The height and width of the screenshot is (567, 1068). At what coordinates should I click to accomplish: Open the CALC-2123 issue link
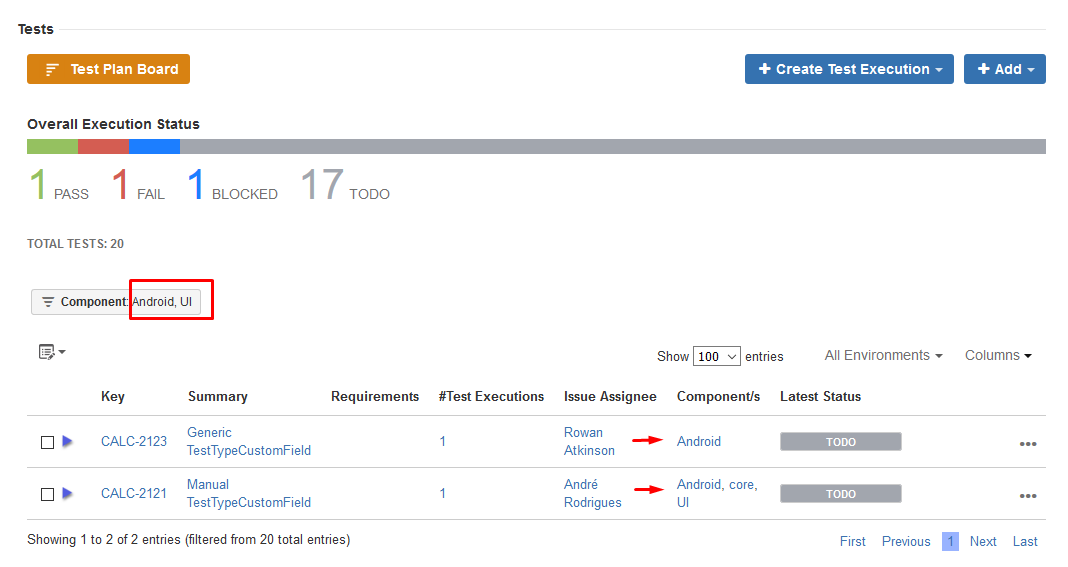(x=134, y=441)
